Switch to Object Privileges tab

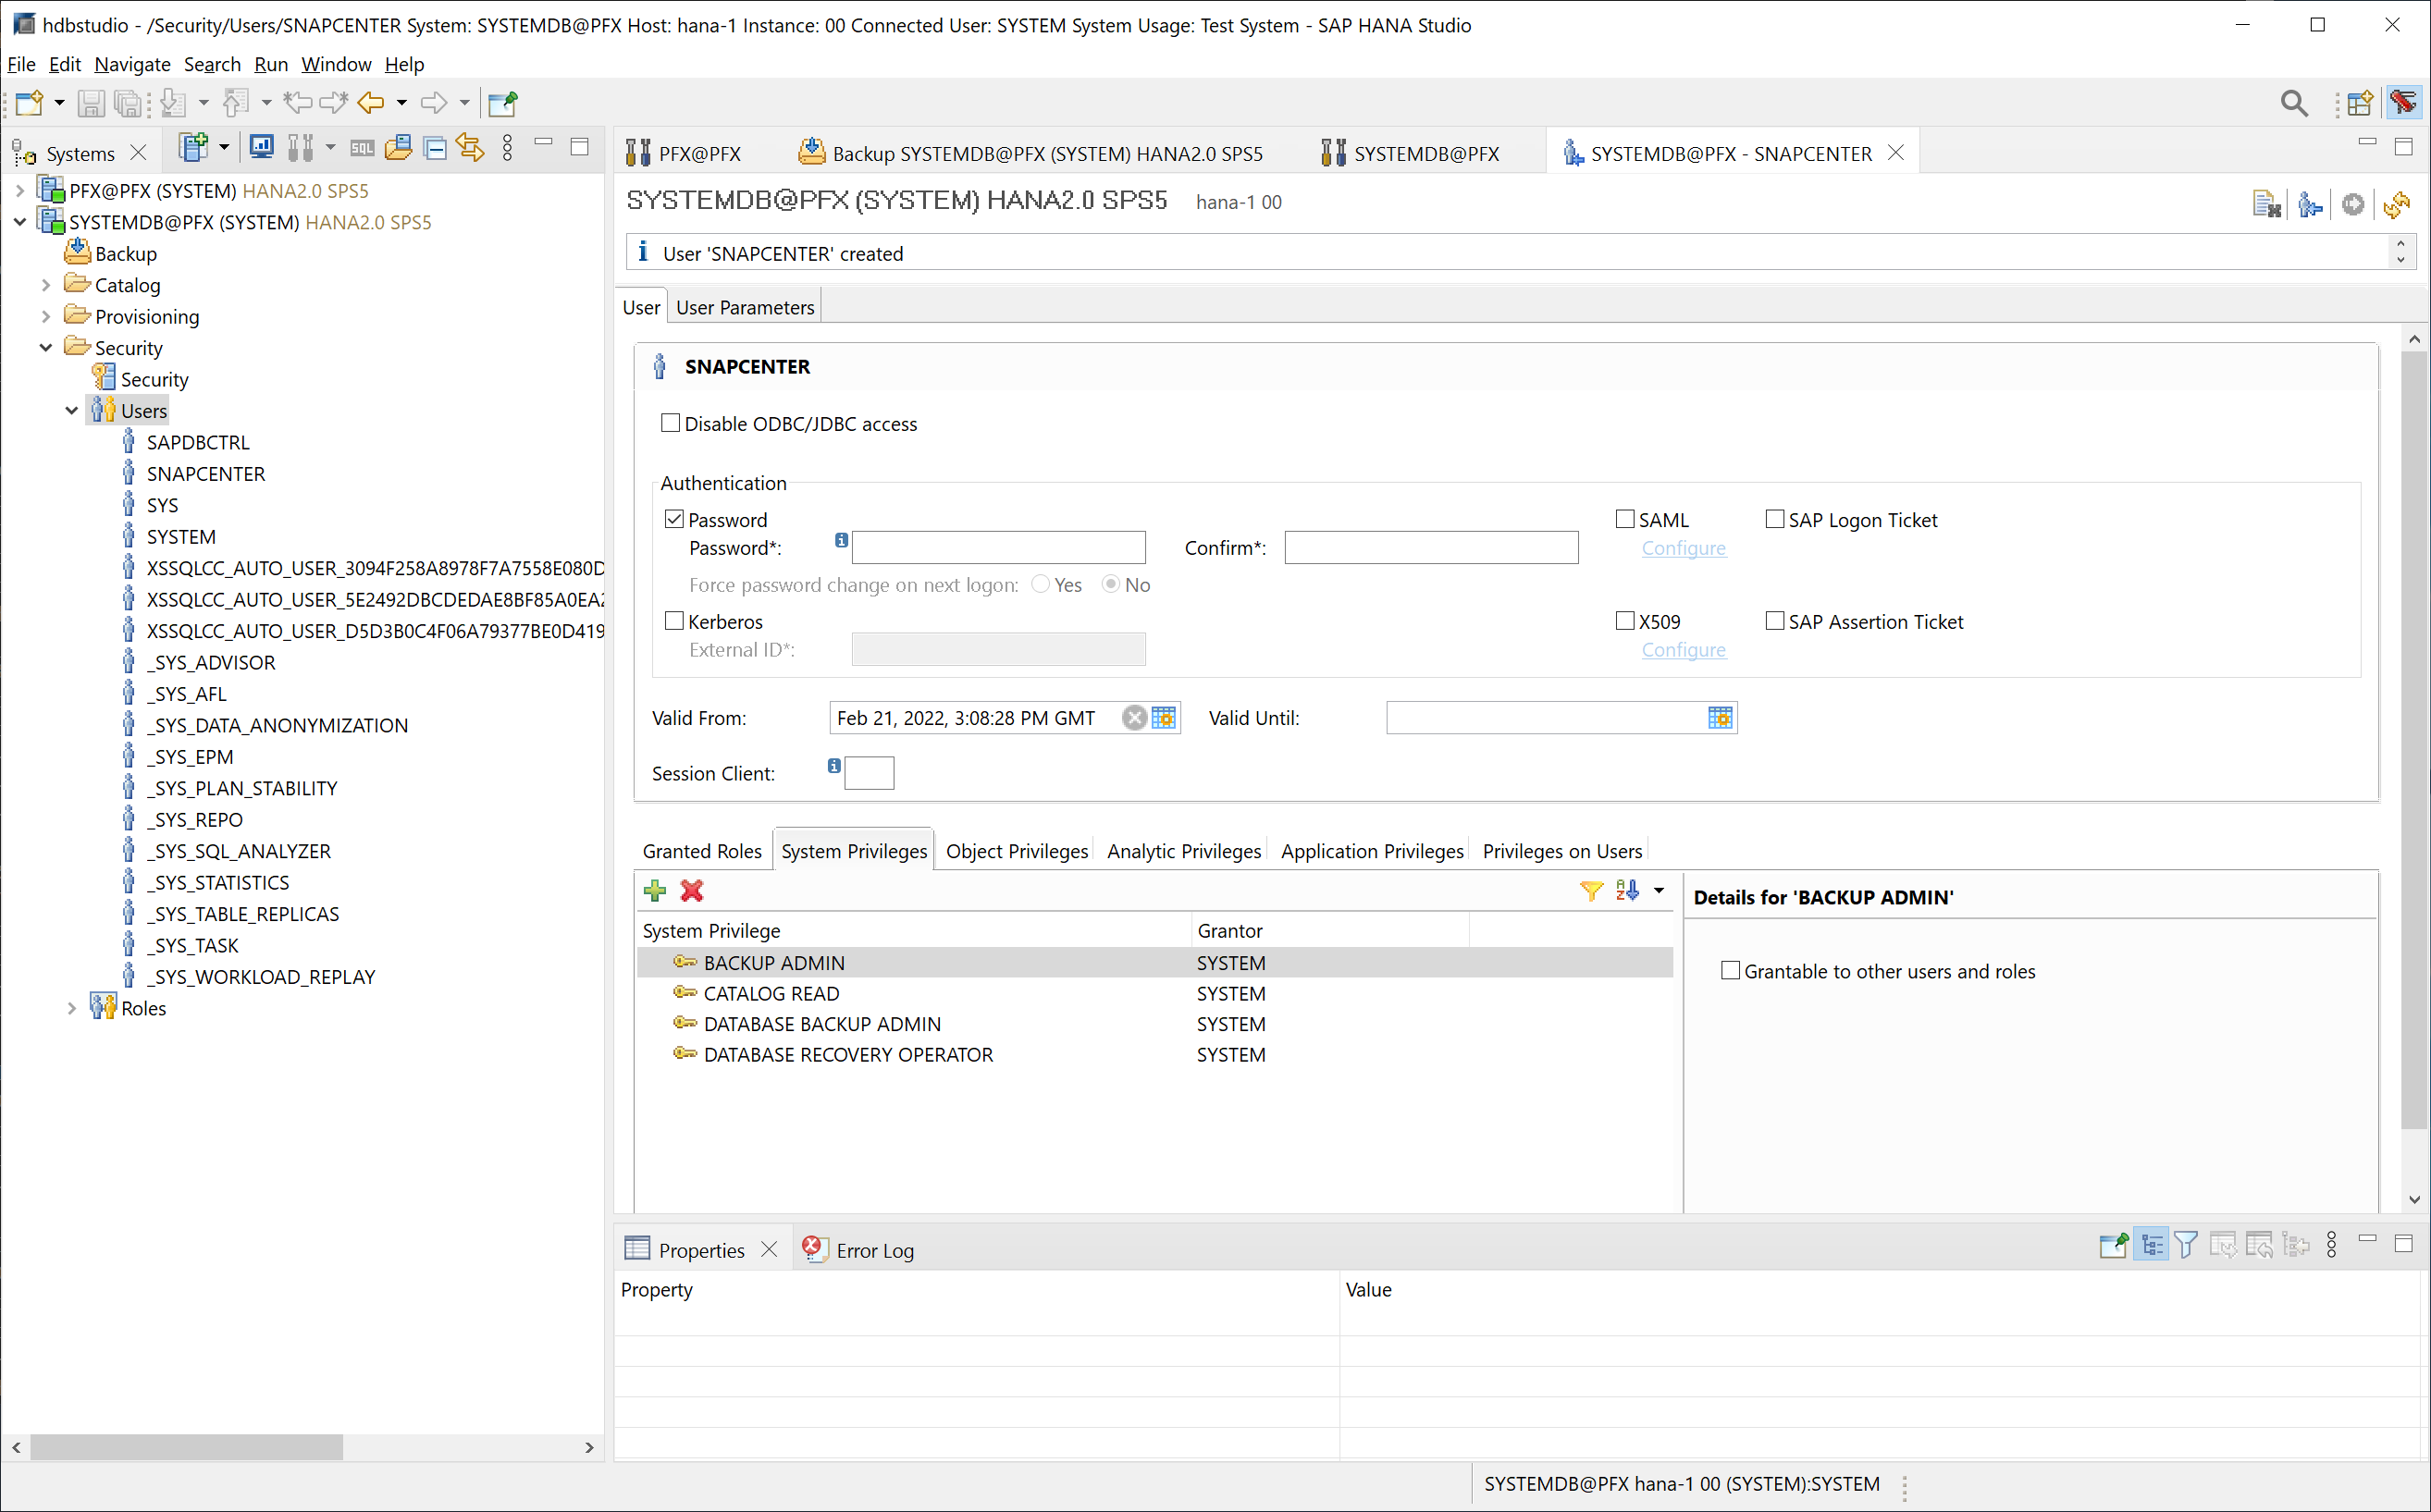1016,851
